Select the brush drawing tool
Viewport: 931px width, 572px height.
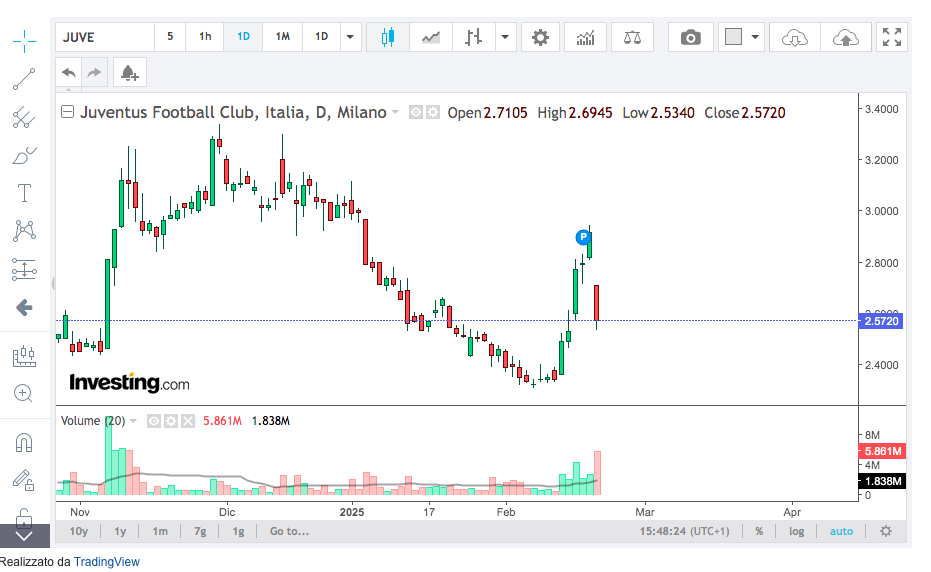click(24, 156)
